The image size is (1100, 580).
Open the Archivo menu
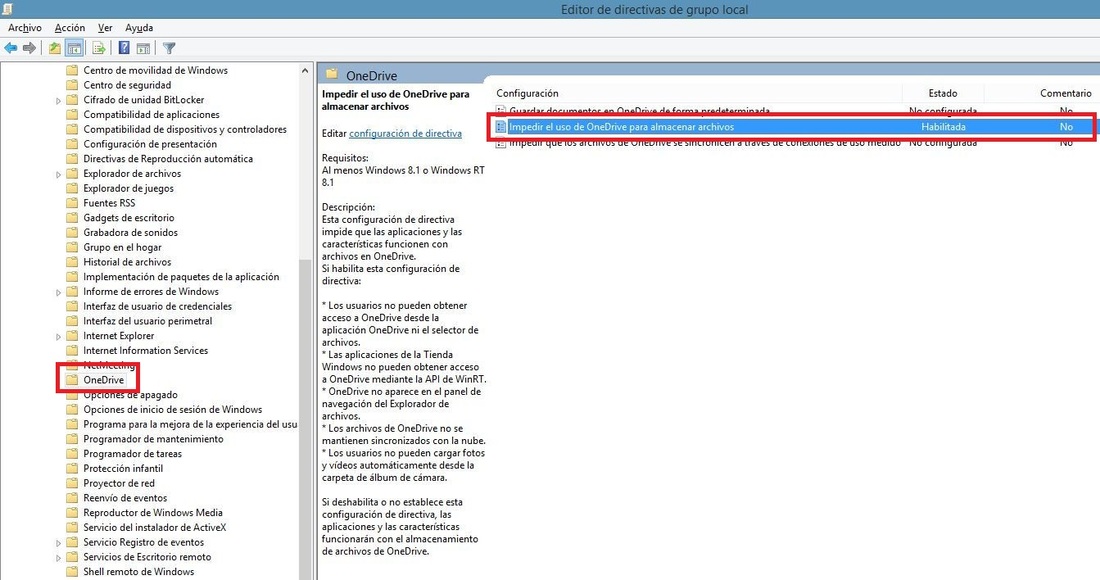tap(25, 28)
